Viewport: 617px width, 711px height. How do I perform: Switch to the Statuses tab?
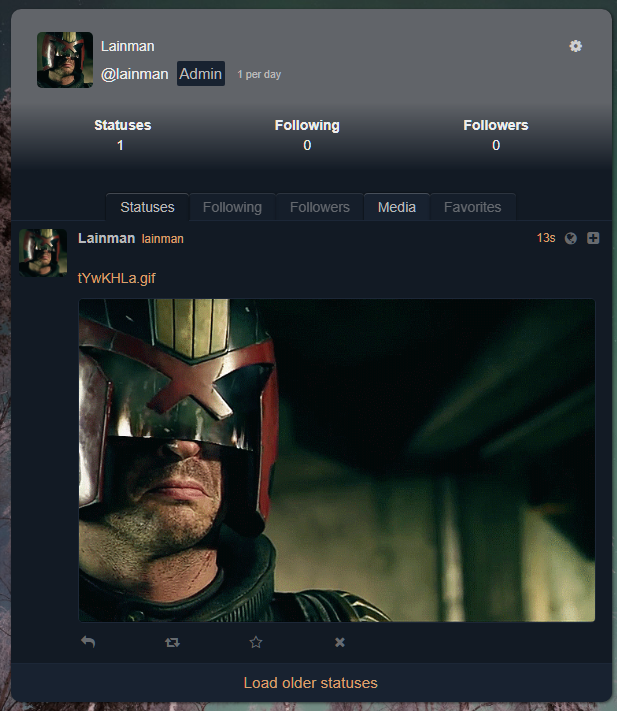coord(147,207)
